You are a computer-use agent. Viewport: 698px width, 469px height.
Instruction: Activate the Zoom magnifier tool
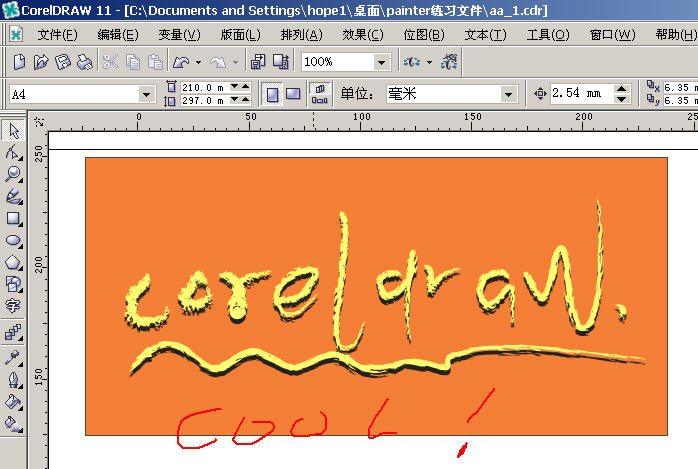coord(13,174)
